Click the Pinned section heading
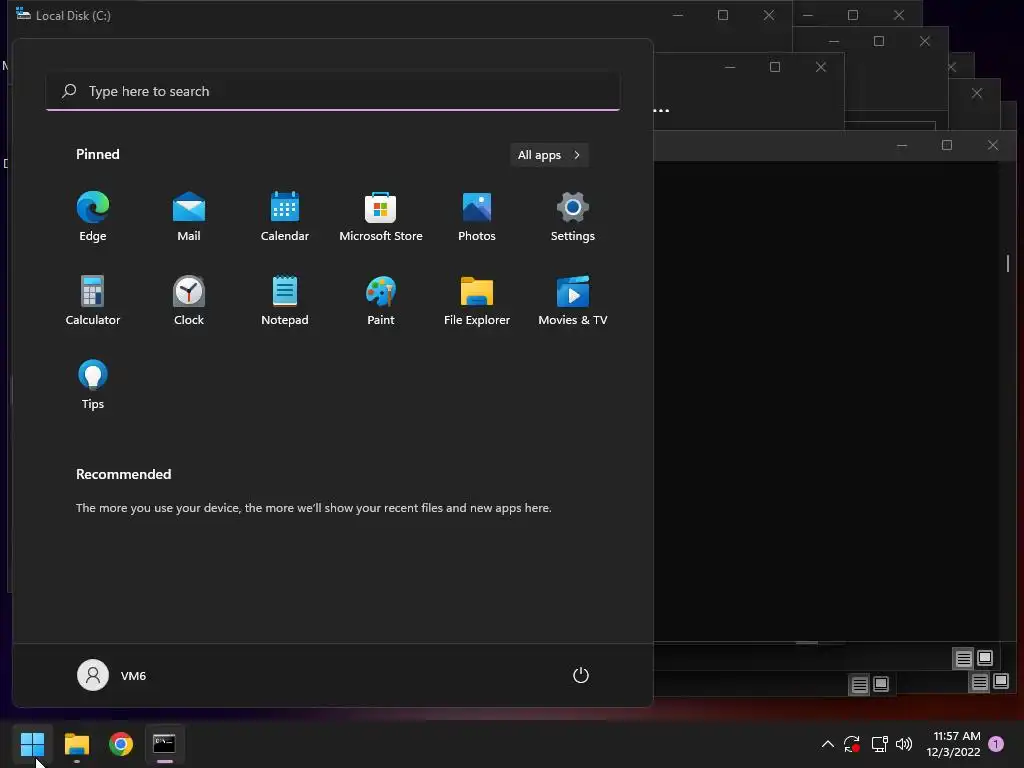The image size is (1024, 768). 98,154
